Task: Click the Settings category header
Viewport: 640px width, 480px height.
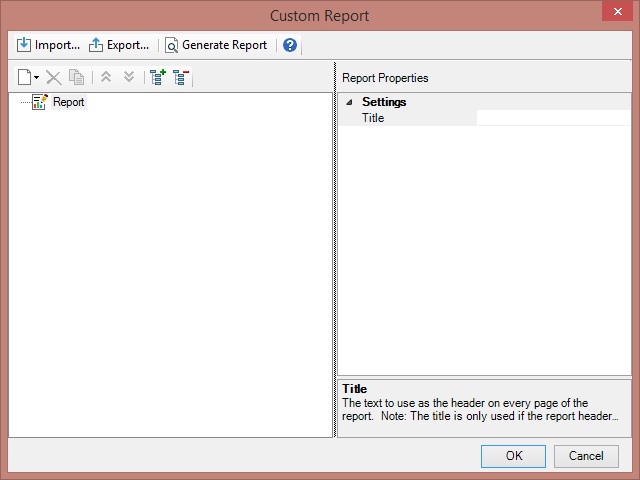Action: click(x=484, y=102)
